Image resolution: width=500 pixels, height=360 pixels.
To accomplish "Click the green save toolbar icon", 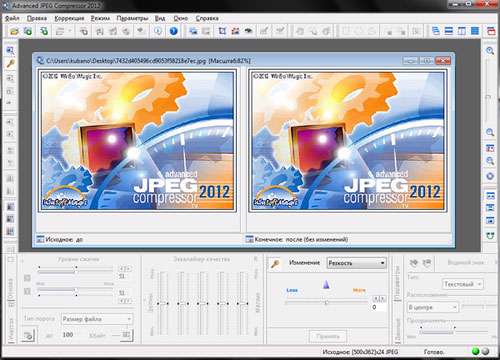I will click(x=28, y=31).
